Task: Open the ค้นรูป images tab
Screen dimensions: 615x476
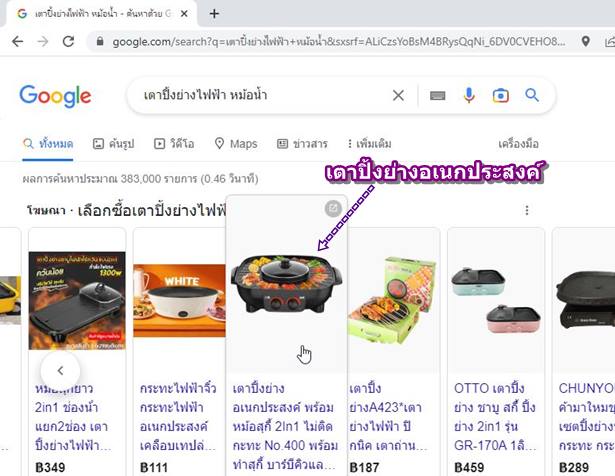Action: [x=113, y=144]
